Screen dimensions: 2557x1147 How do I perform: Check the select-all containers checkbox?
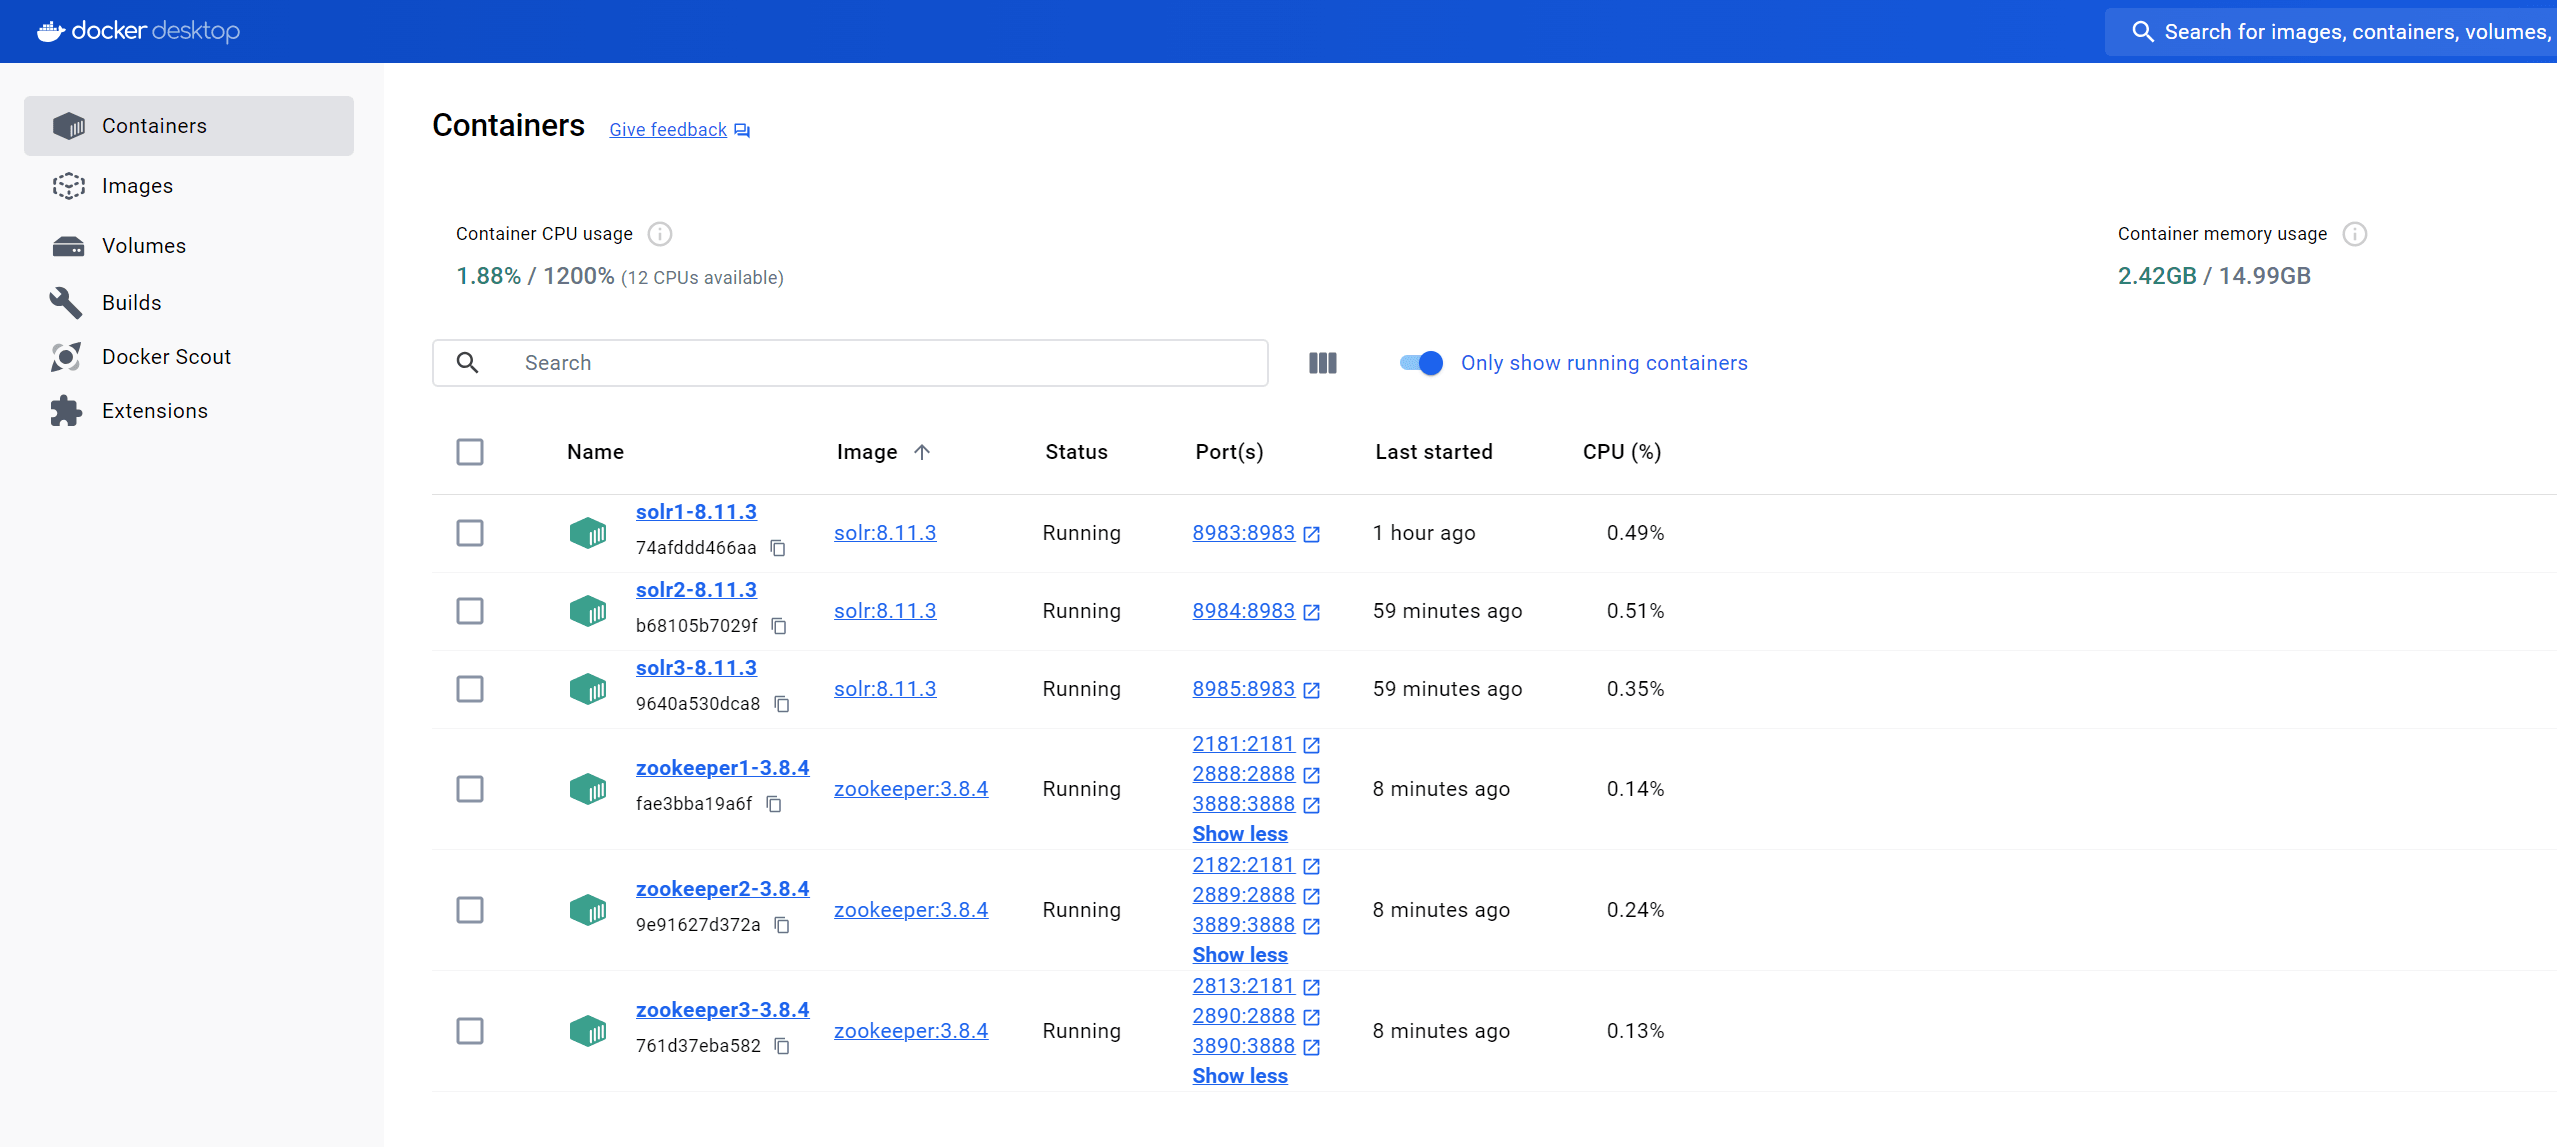click(470, 452)
